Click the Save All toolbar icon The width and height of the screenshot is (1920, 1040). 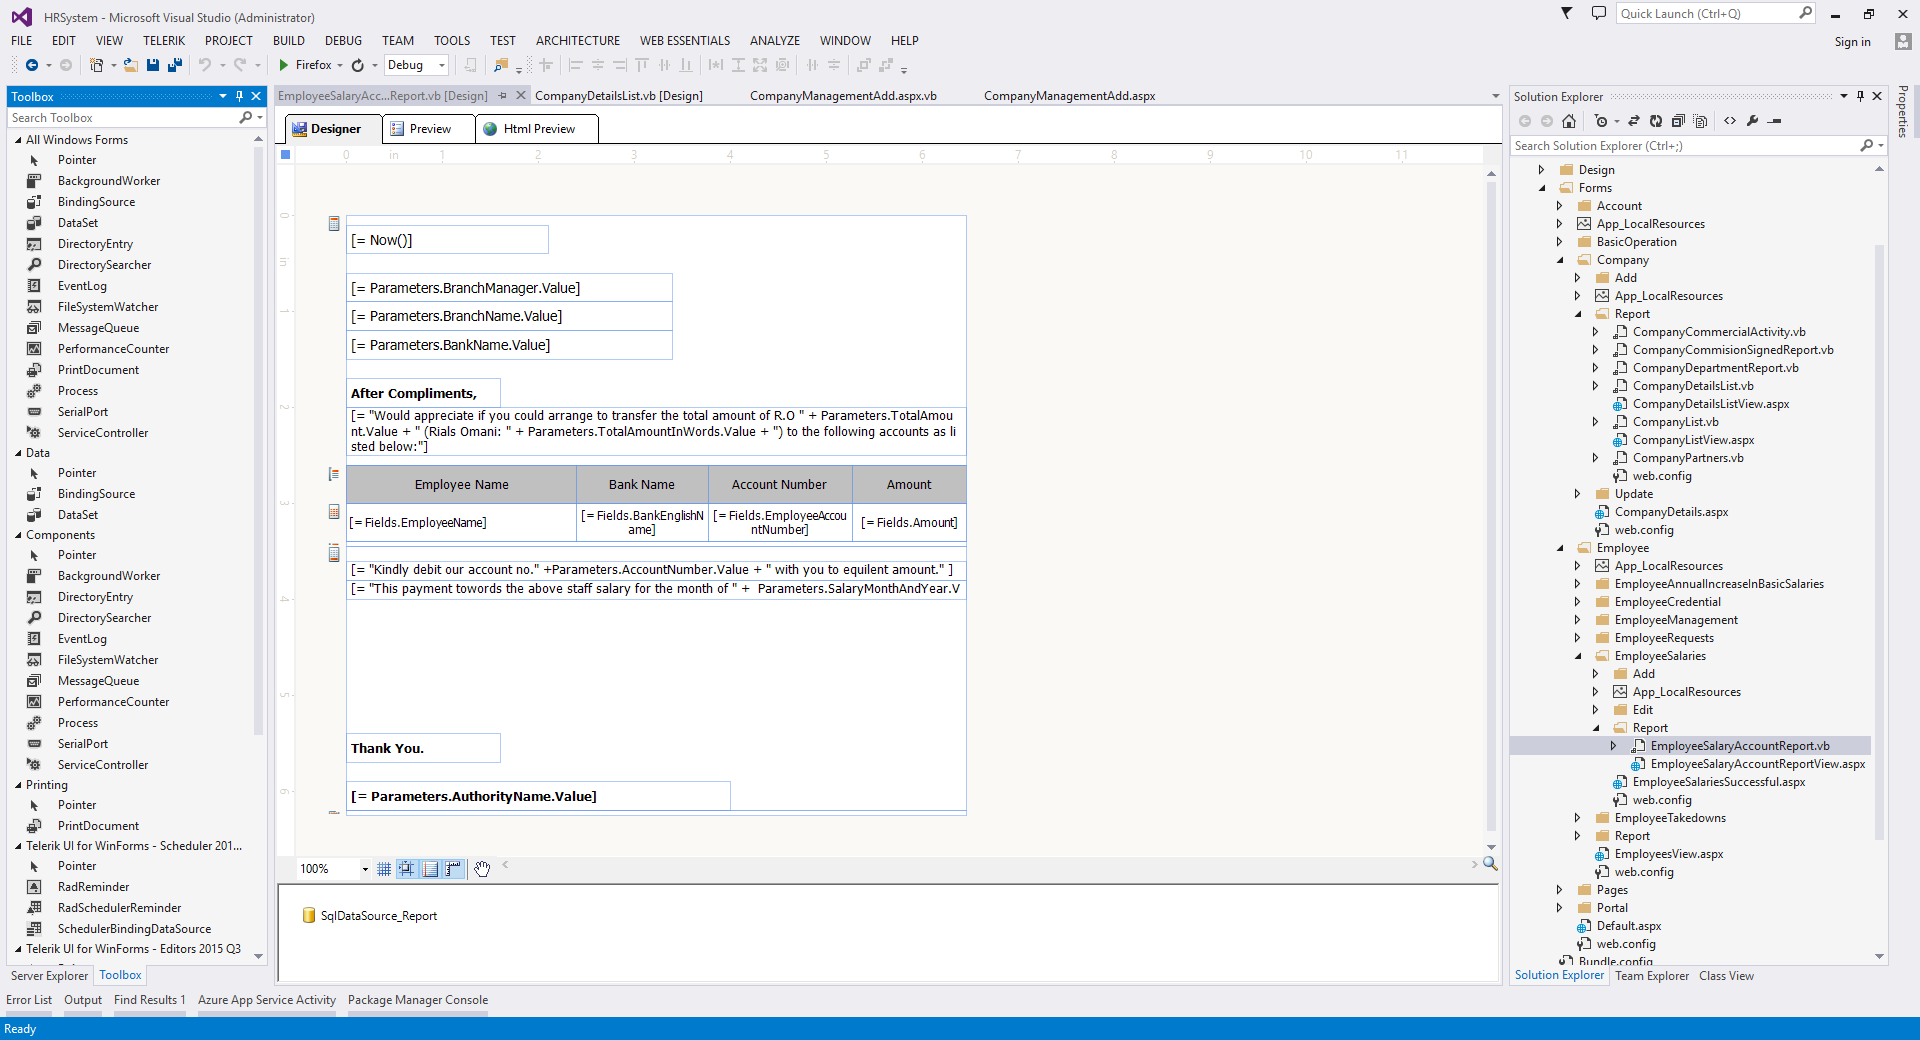tap(175, 65)
